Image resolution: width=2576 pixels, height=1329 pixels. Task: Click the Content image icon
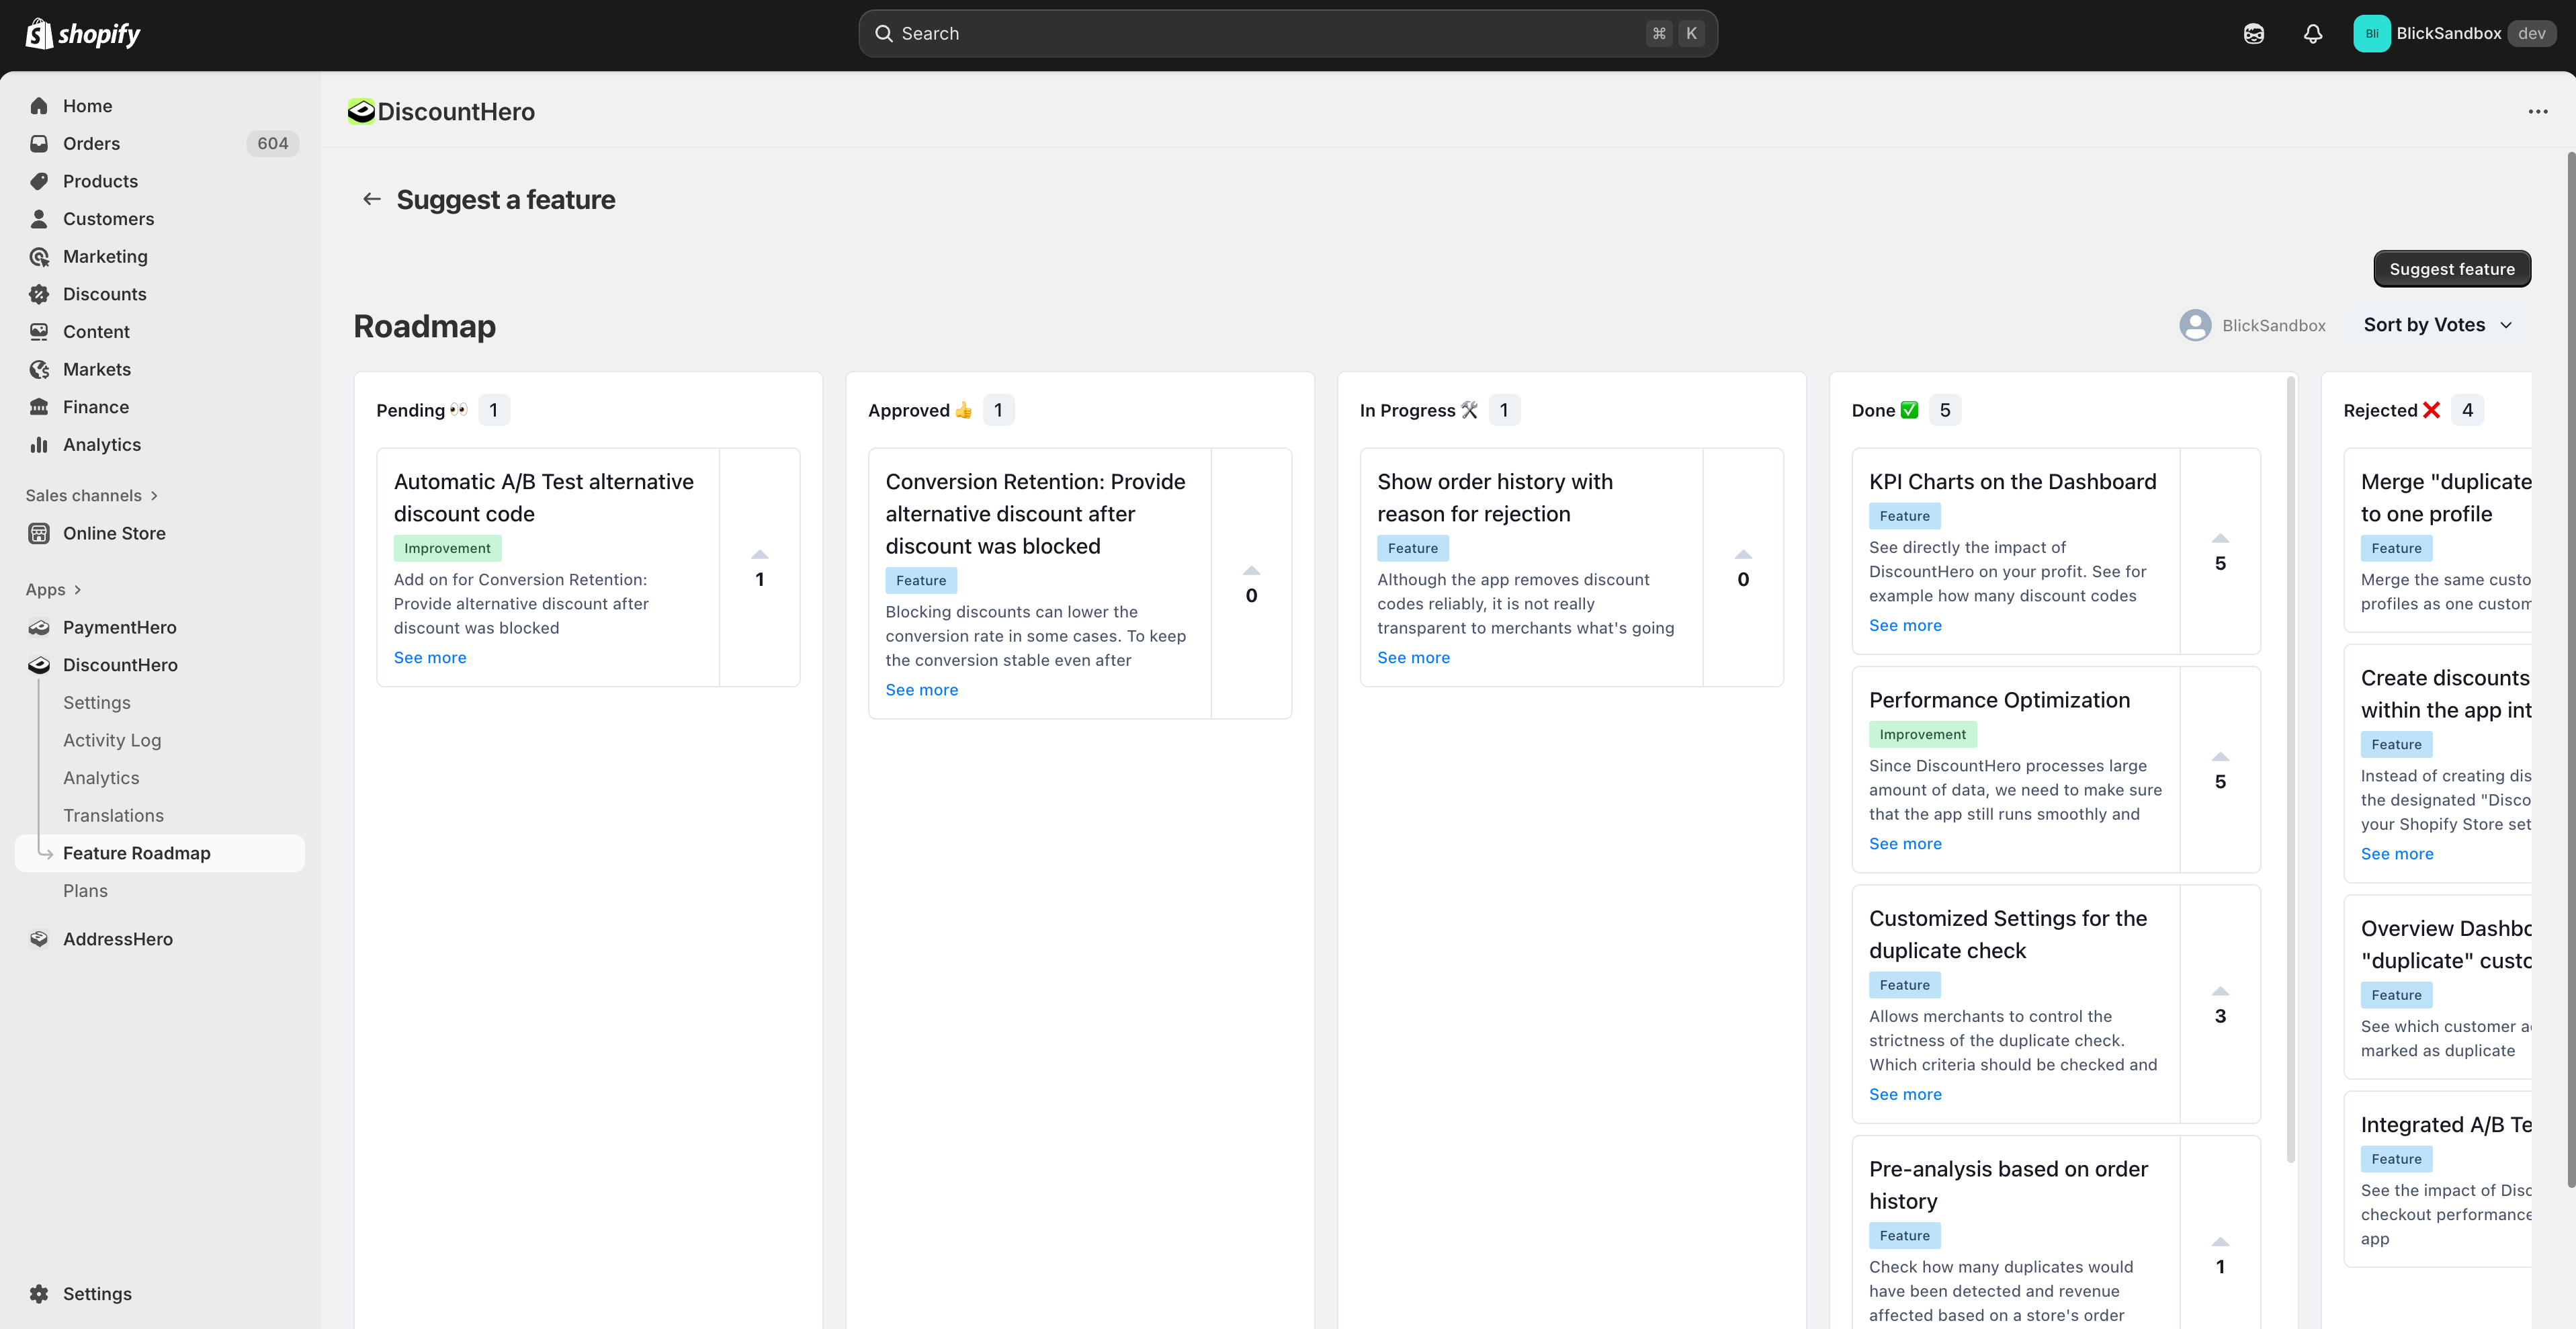39,332
